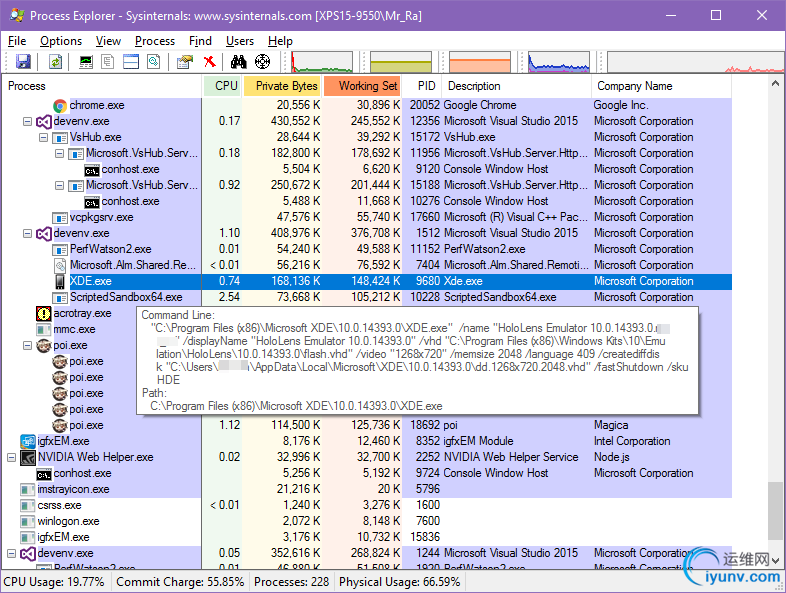Open the Process menu
The height and width of the screenshot is (593, 786).
[155, 41]
